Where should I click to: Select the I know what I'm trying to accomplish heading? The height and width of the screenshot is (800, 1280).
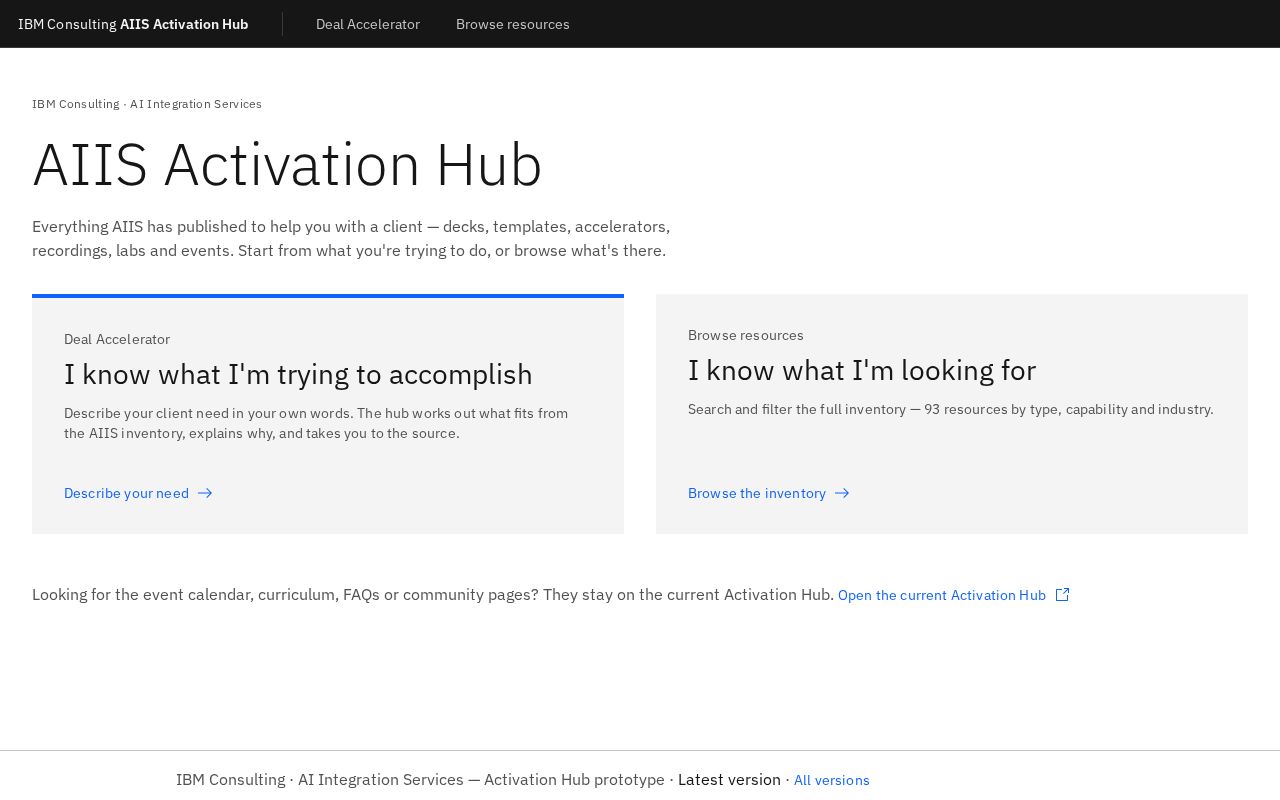pyautogui.click(x=298, y=374)
